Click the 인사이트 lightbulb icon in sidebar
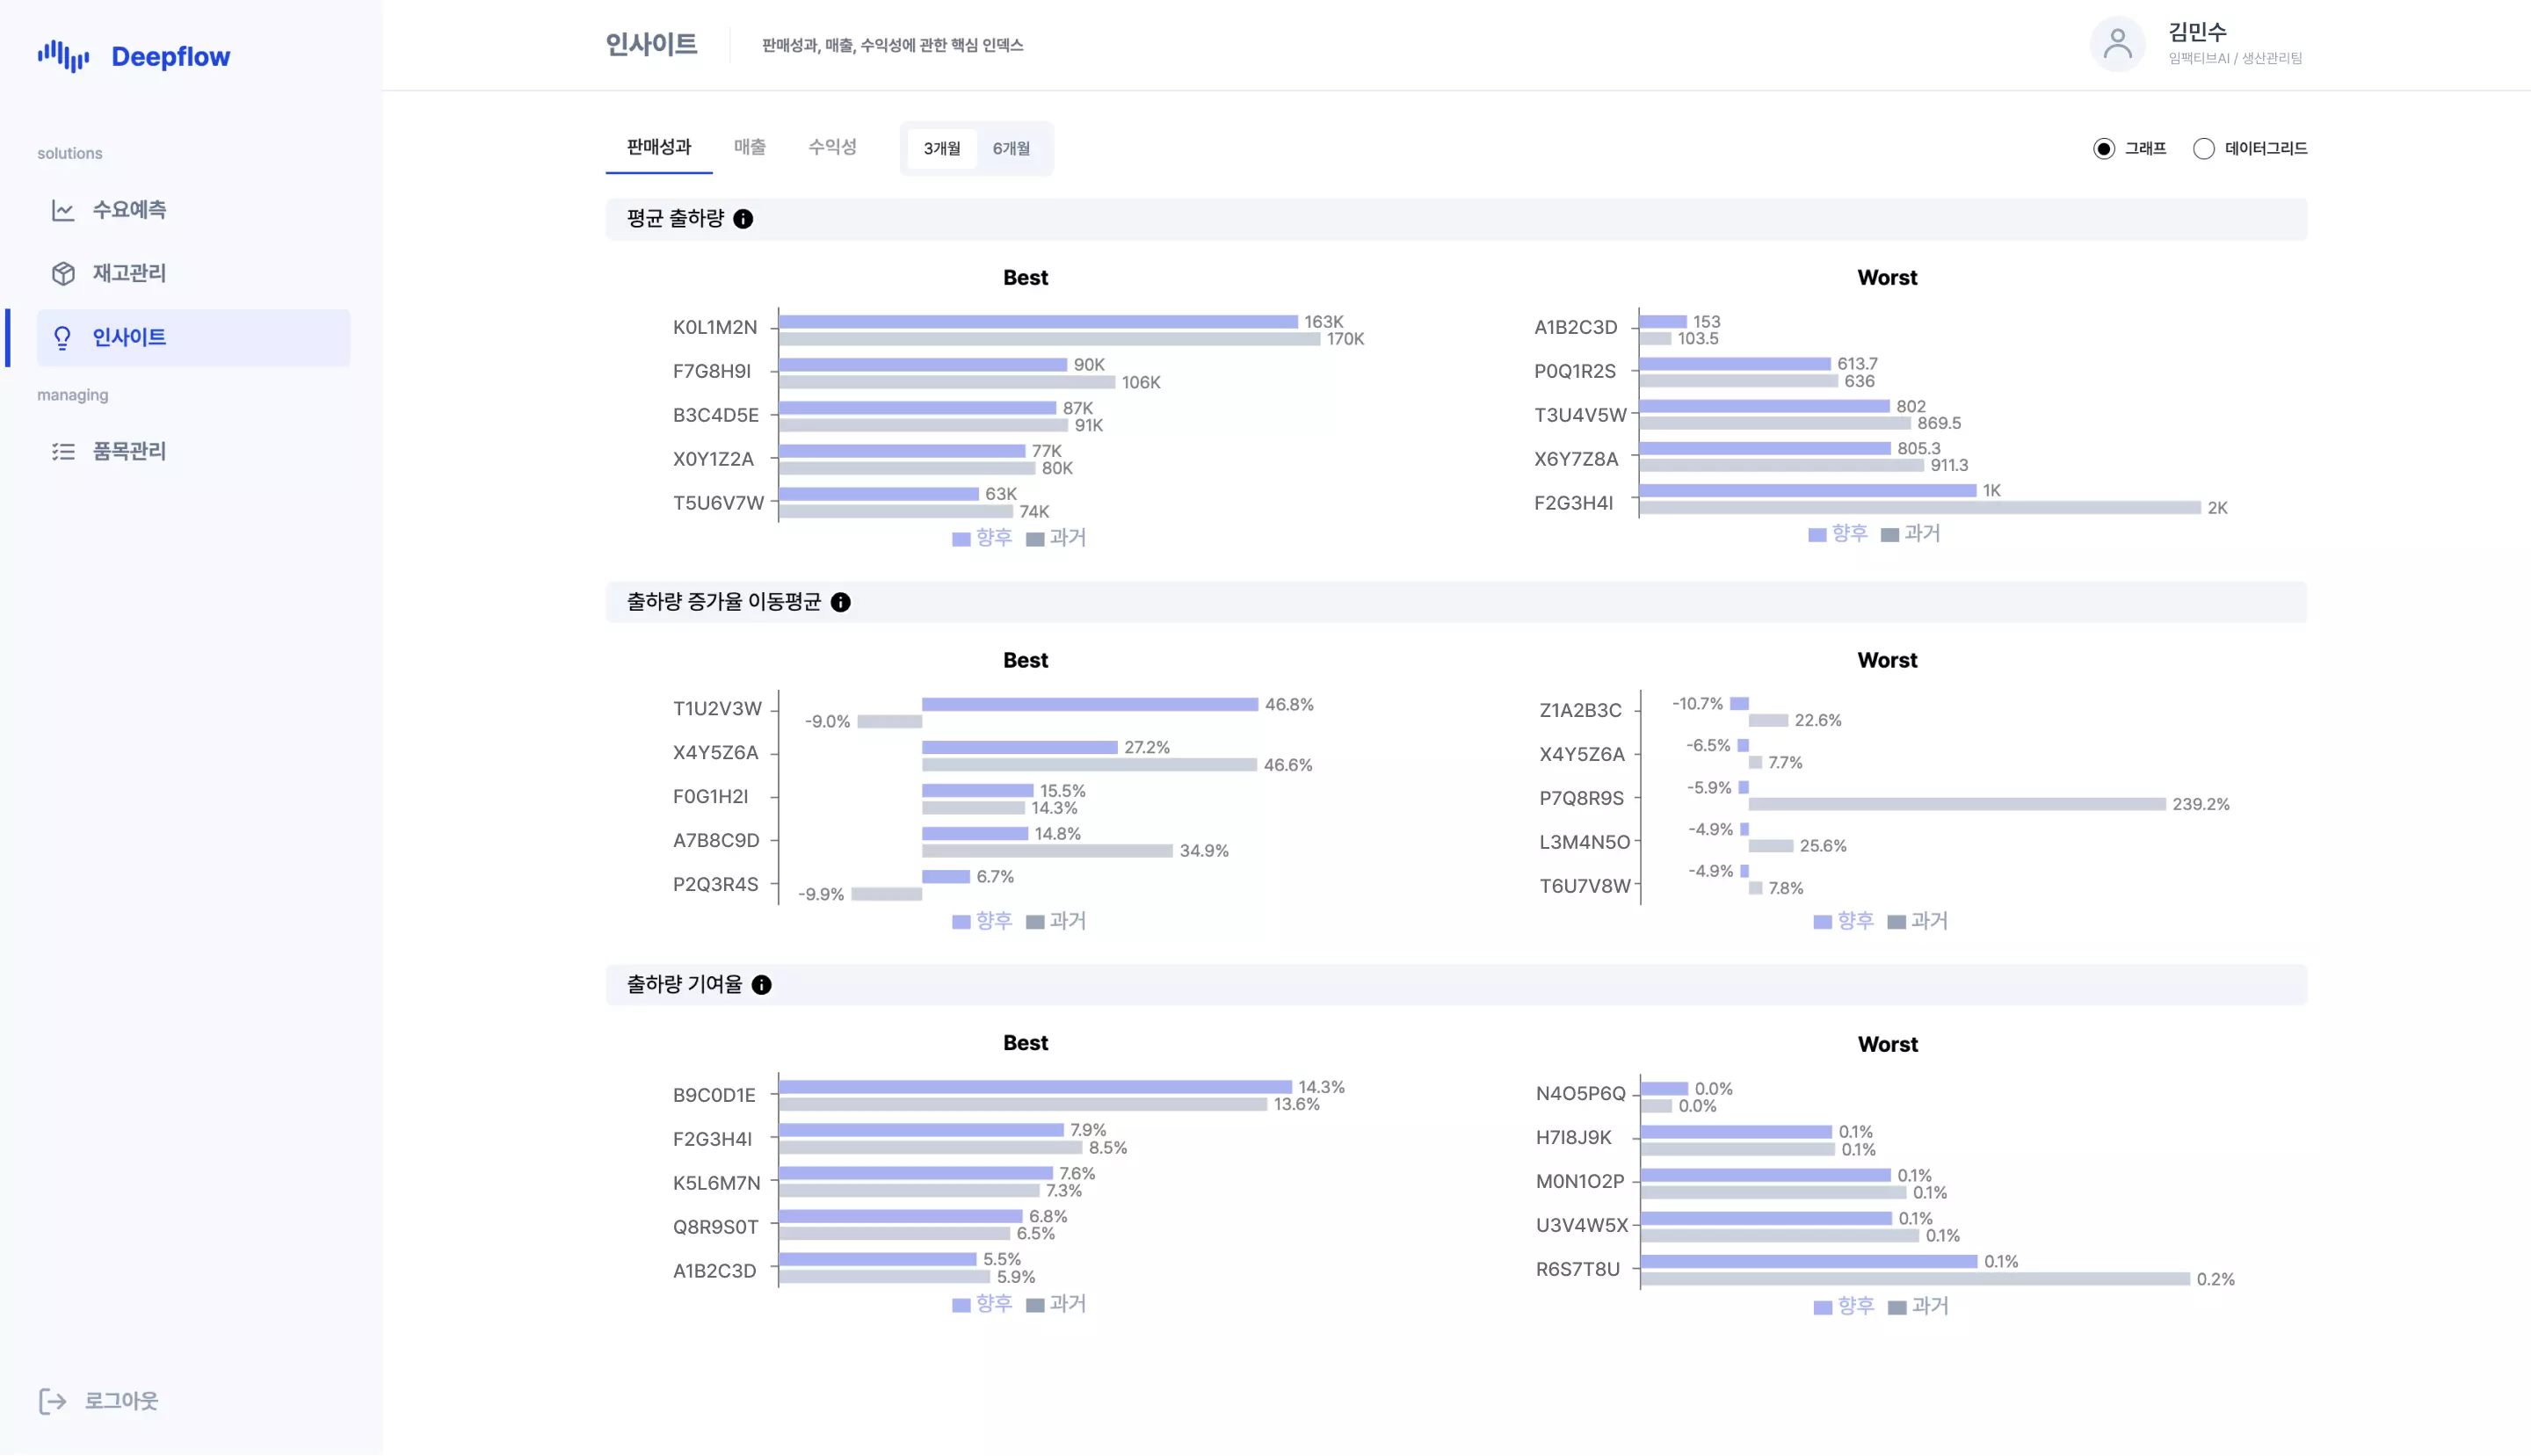The width and height of the screenshot is (2531, 1456). tap(63, 338)
